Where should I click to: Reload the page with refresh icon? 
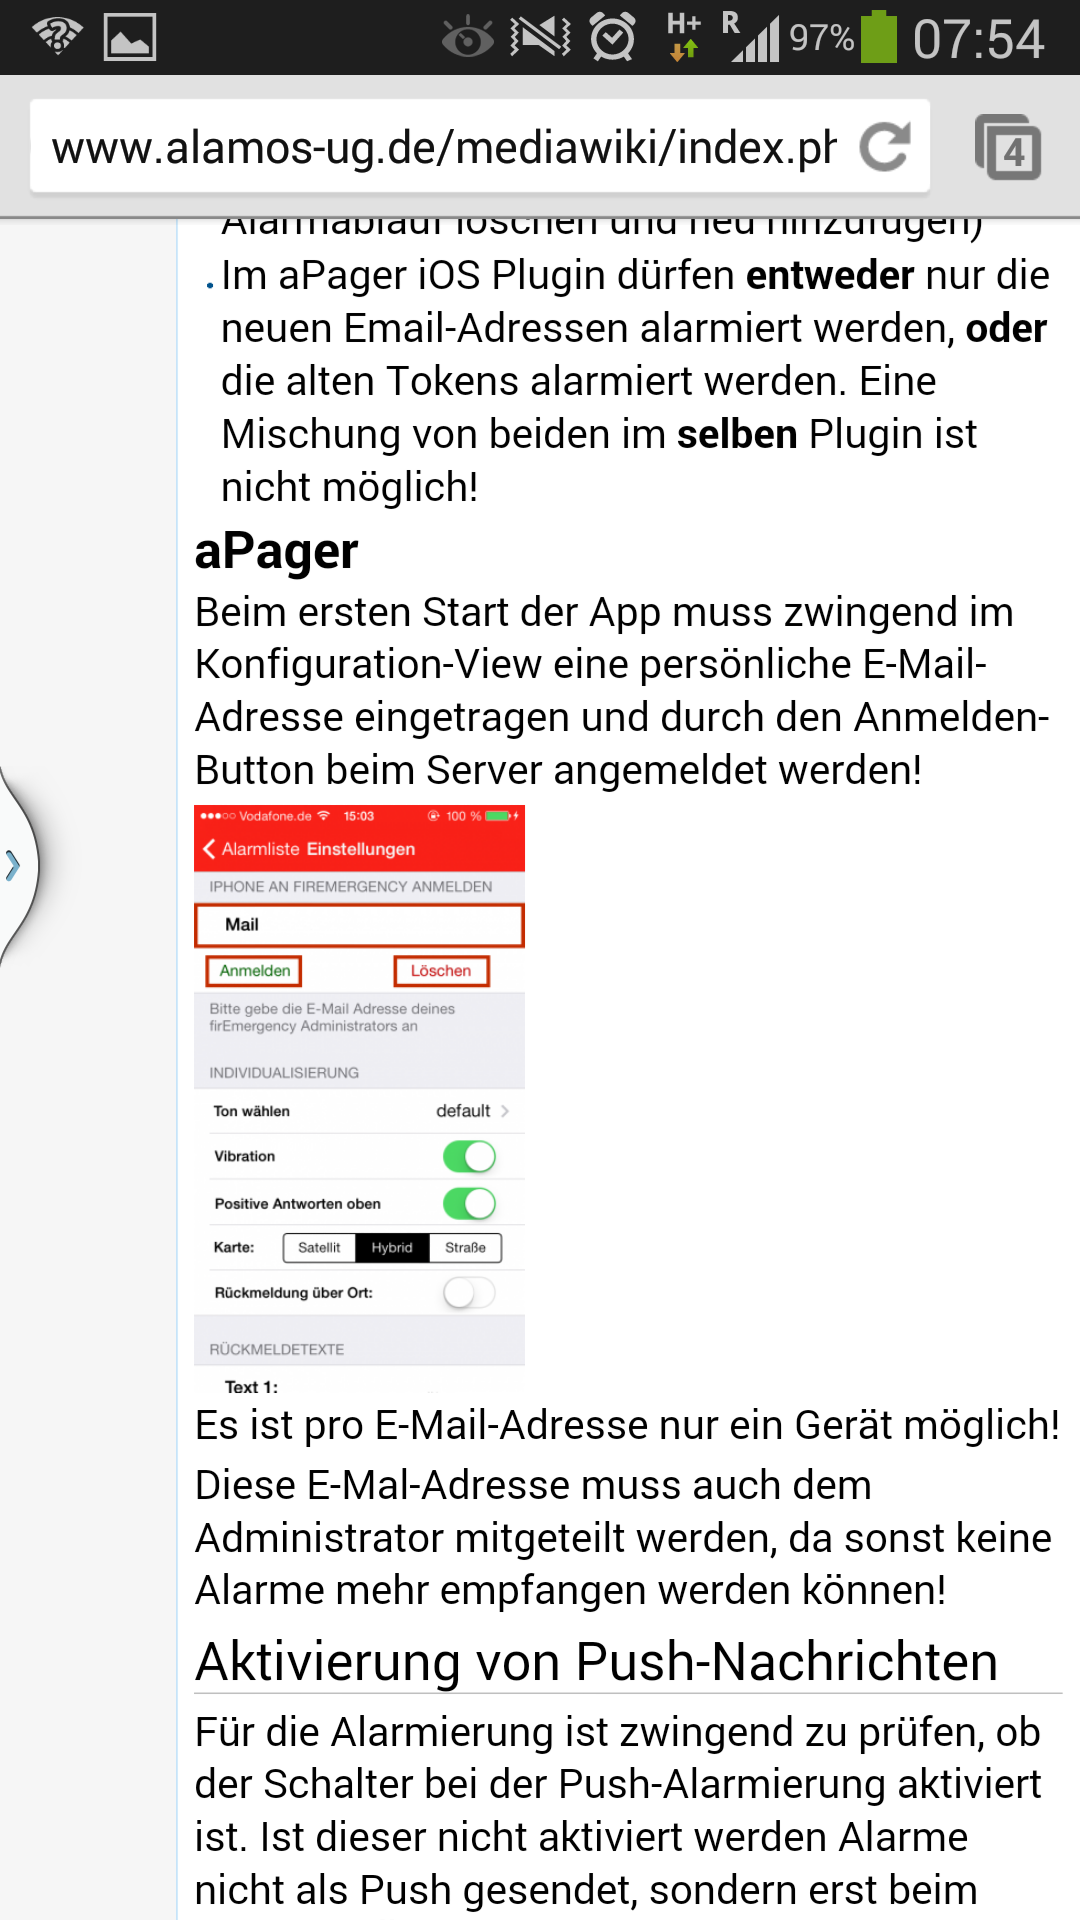pyautogui.click(x=885, y=147)
